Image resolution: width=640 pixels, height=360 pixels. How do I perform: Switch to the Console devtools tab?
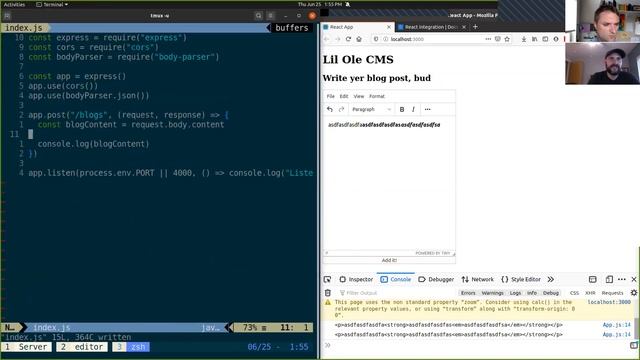tap(396, 280)
